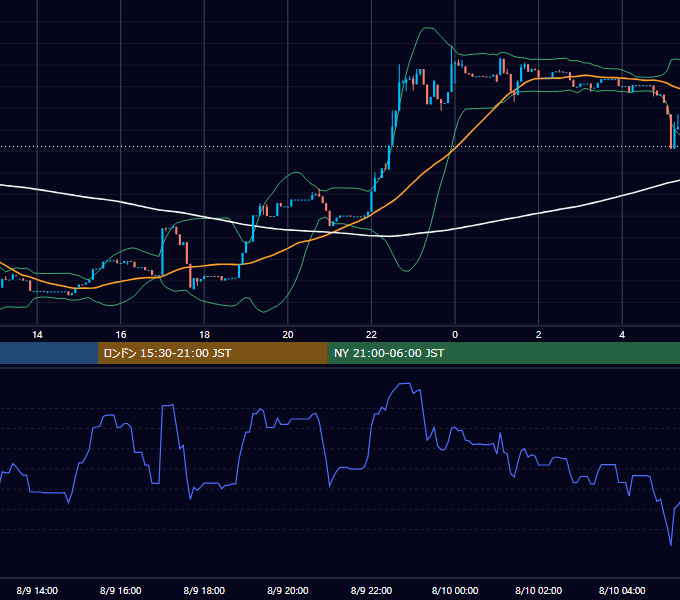Click the date label 8/10 04:00

coord(622,590)
